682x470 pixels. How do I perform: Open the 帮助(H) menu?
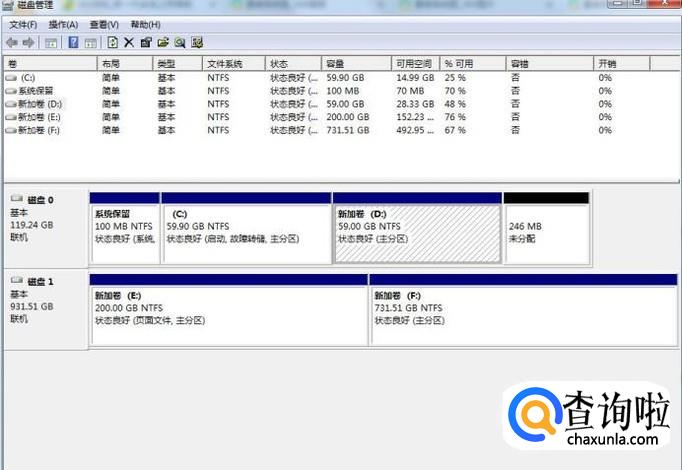[x=145, y=25]
